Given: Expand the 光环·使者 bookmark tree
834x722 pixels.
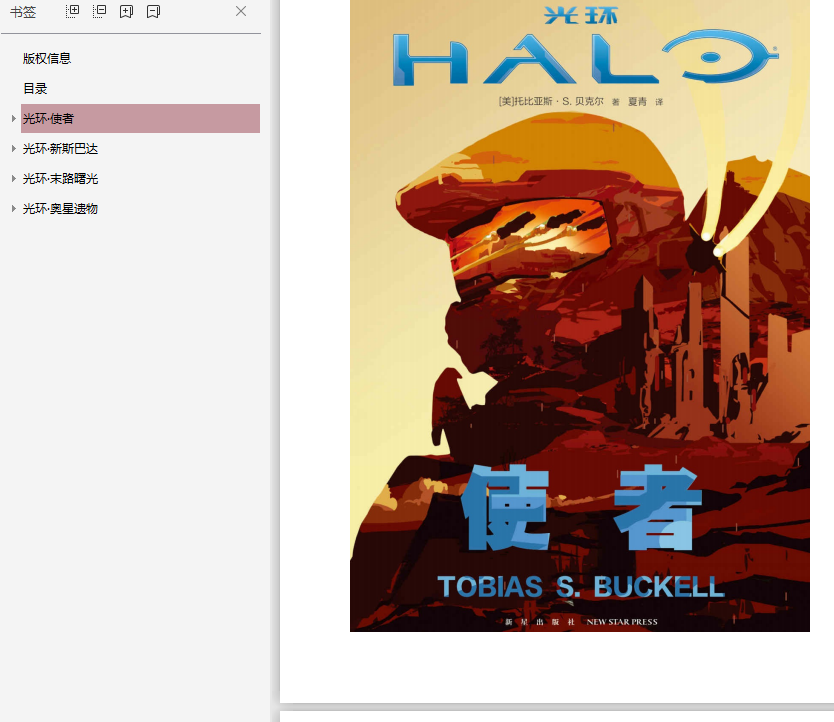Looking at the screenshot, I should click(13, 118).
